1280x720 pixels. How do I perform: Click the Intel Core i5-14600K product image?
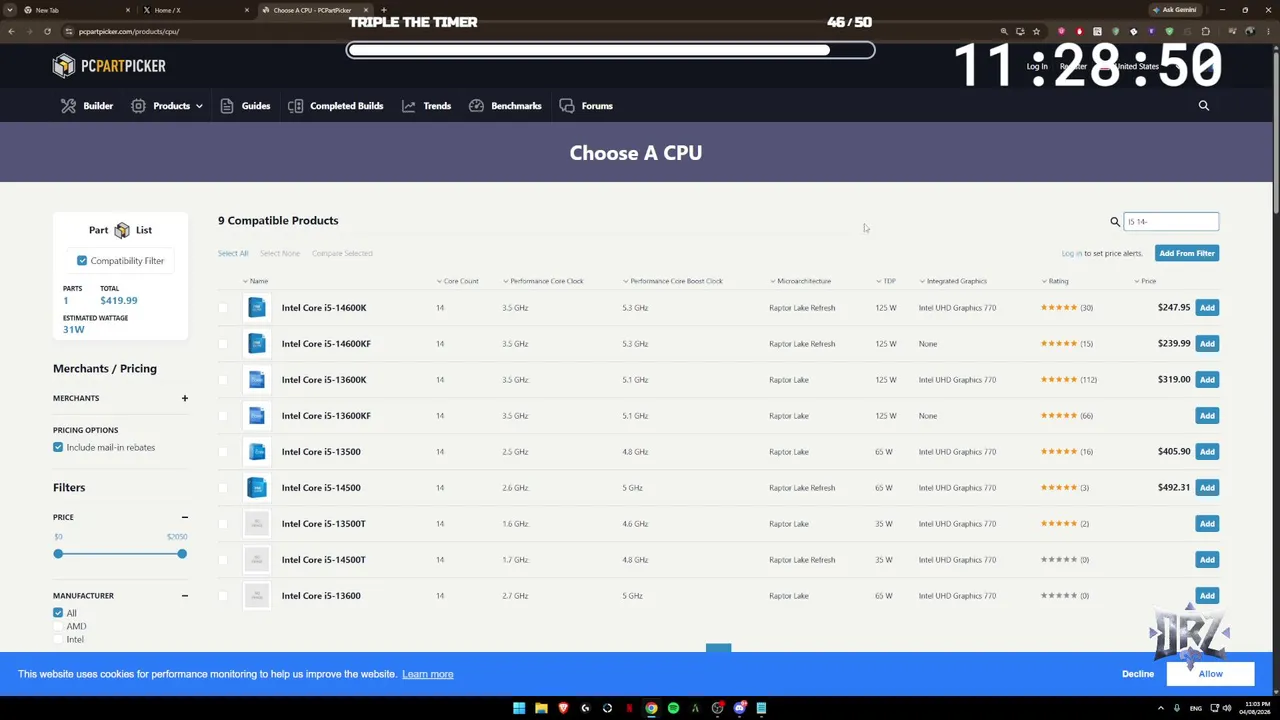[x=257, y=308]
